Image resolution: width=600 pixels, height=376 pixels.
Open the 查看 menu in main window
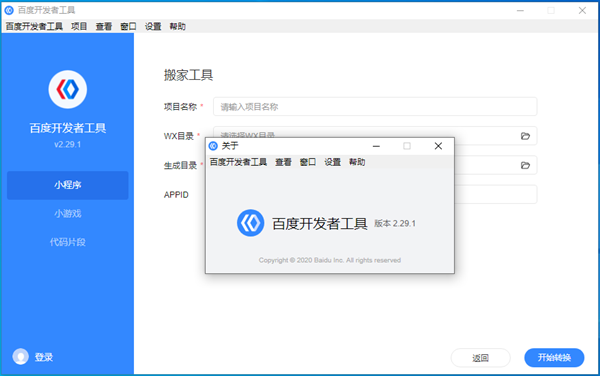(x=104, y=26)
